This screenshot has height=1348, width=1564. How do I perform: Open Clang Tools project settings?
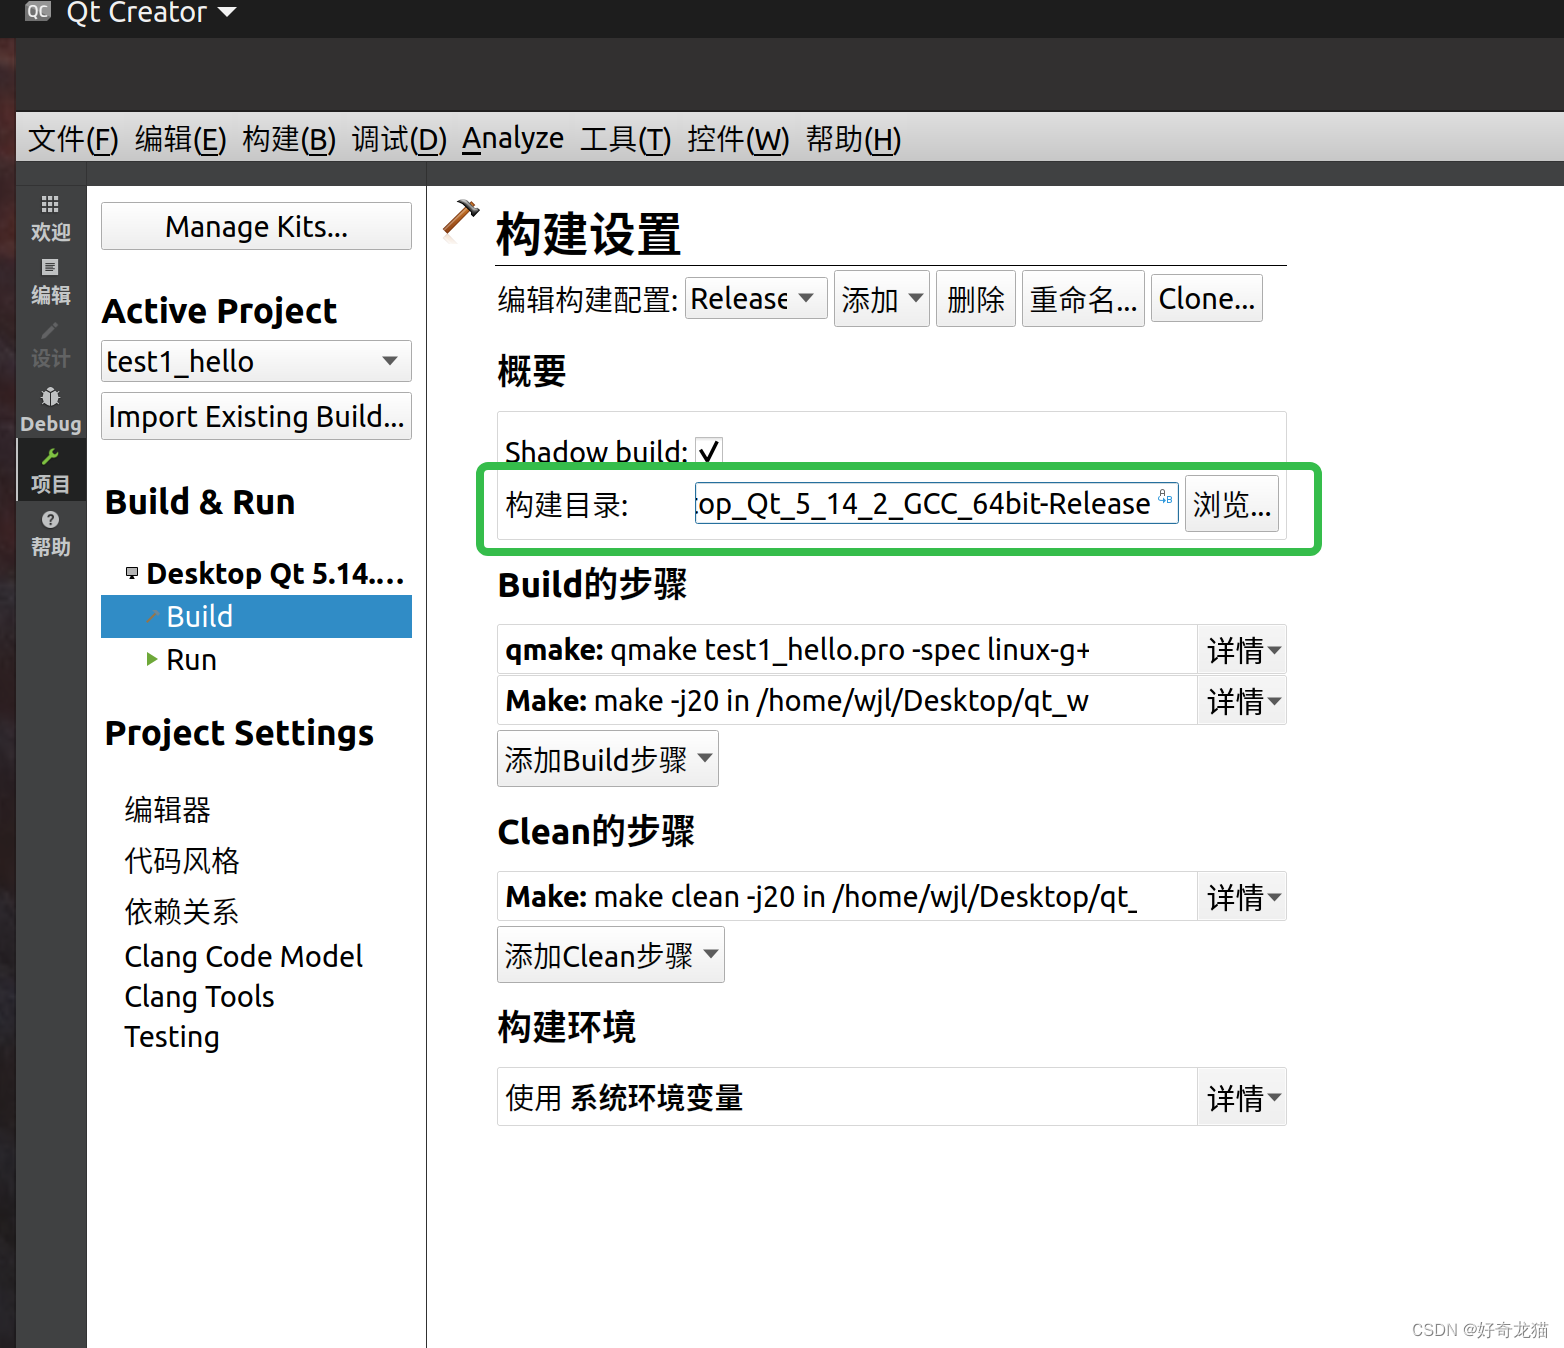click(199, 996)
